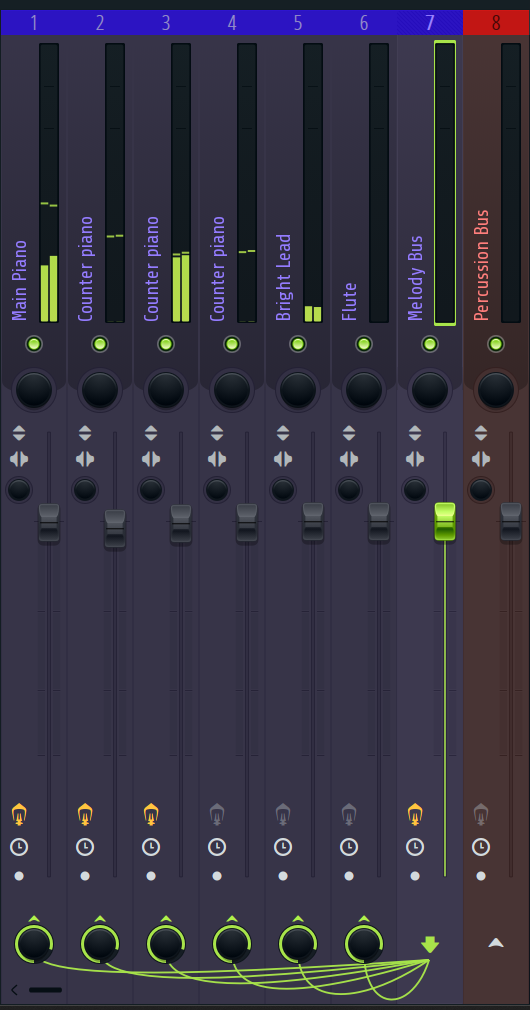
Task: Select mixer track number 7 header
Action: click(430, 23)
